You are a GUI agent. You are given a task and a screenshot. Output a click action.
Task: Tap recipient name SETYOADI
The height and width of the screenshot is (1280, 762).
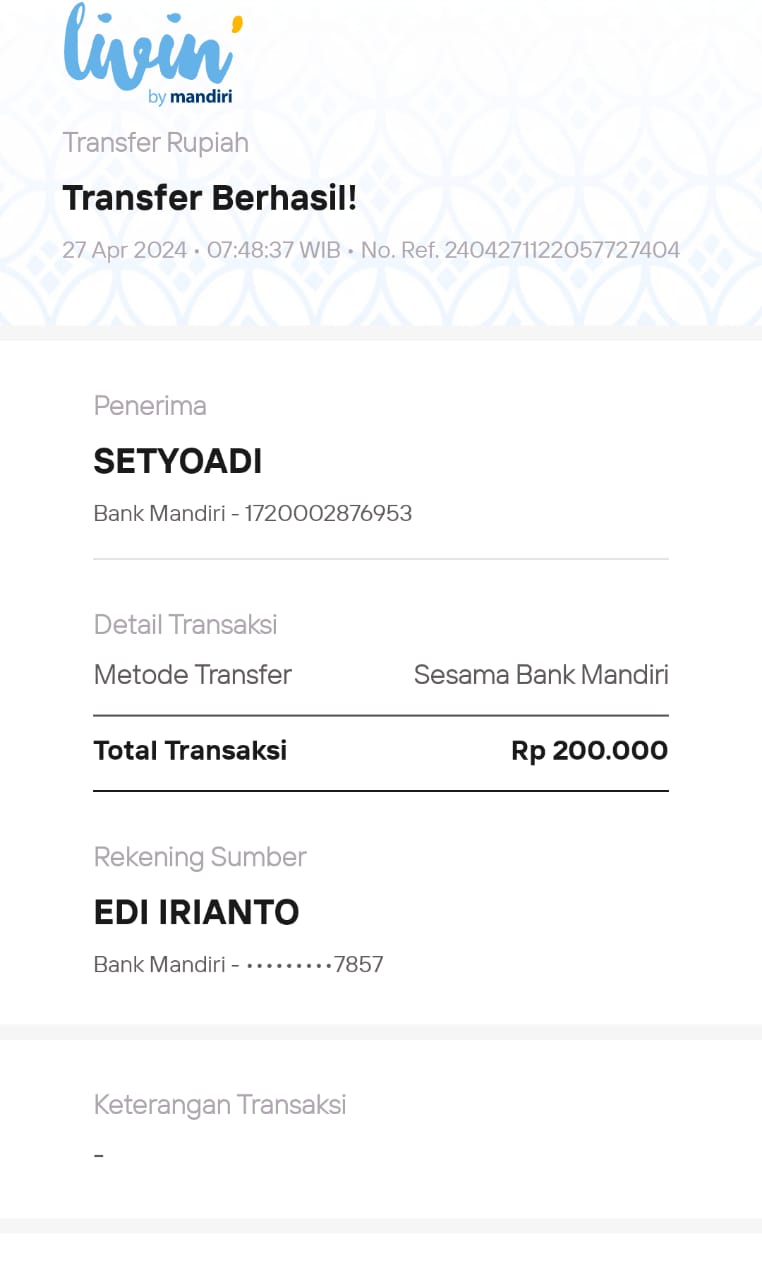click(x=177, y=461)
